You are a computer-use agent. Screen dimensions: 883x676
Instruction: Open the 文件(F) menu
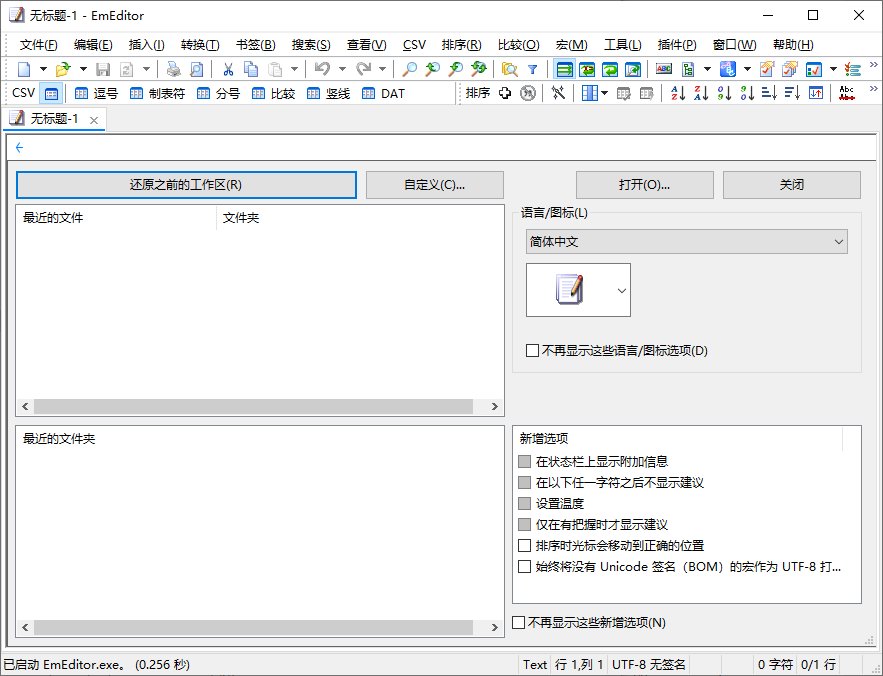click(38, 45)
